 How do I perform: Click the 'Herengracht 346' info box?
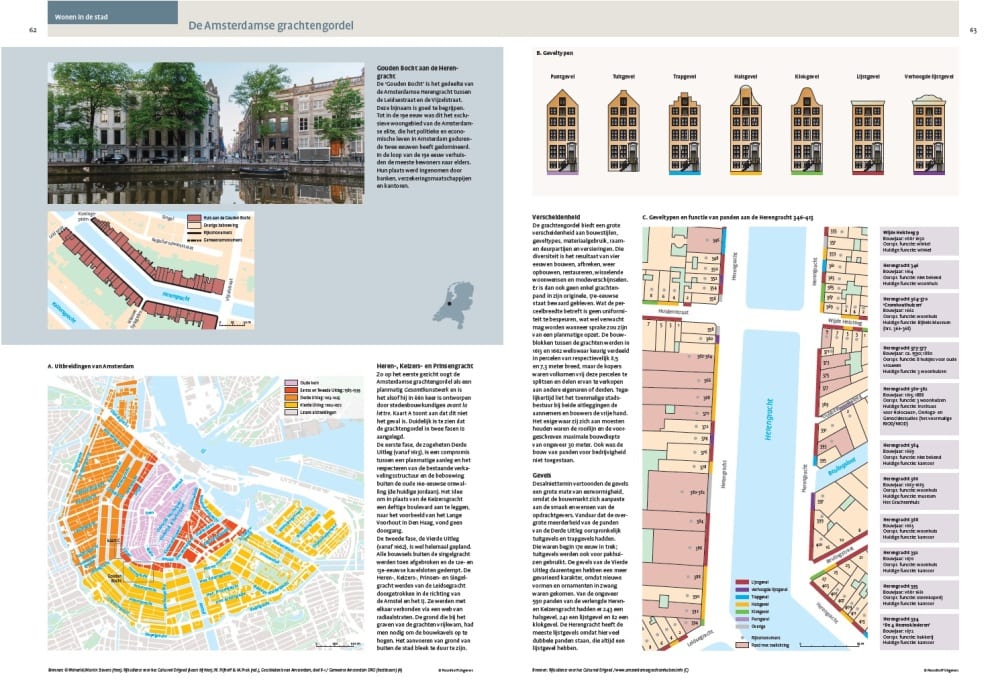click(x=919, y=275)
